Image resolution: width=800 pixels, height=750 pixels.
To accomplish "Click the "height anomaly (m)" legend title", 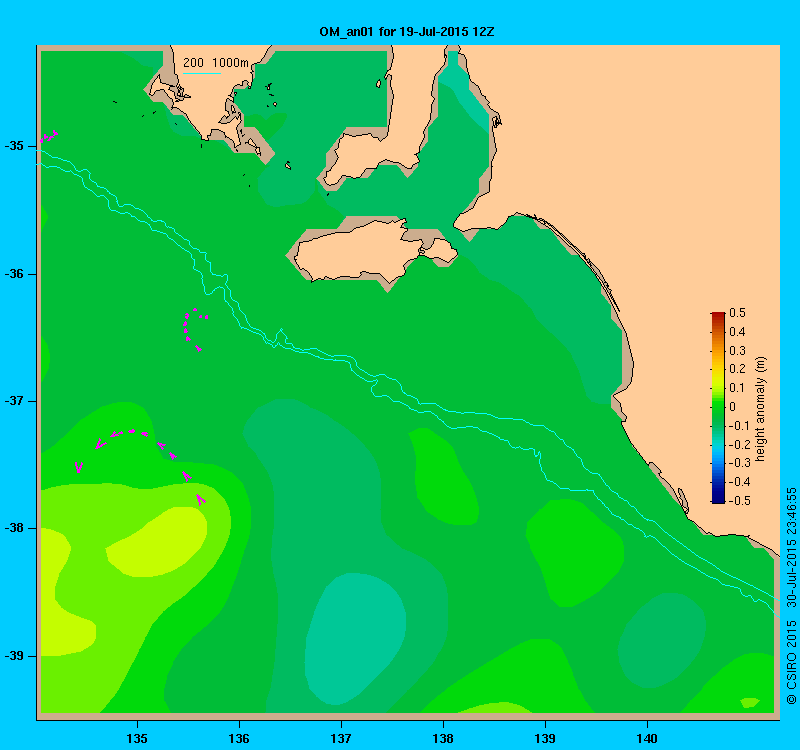I will [761, 409].
